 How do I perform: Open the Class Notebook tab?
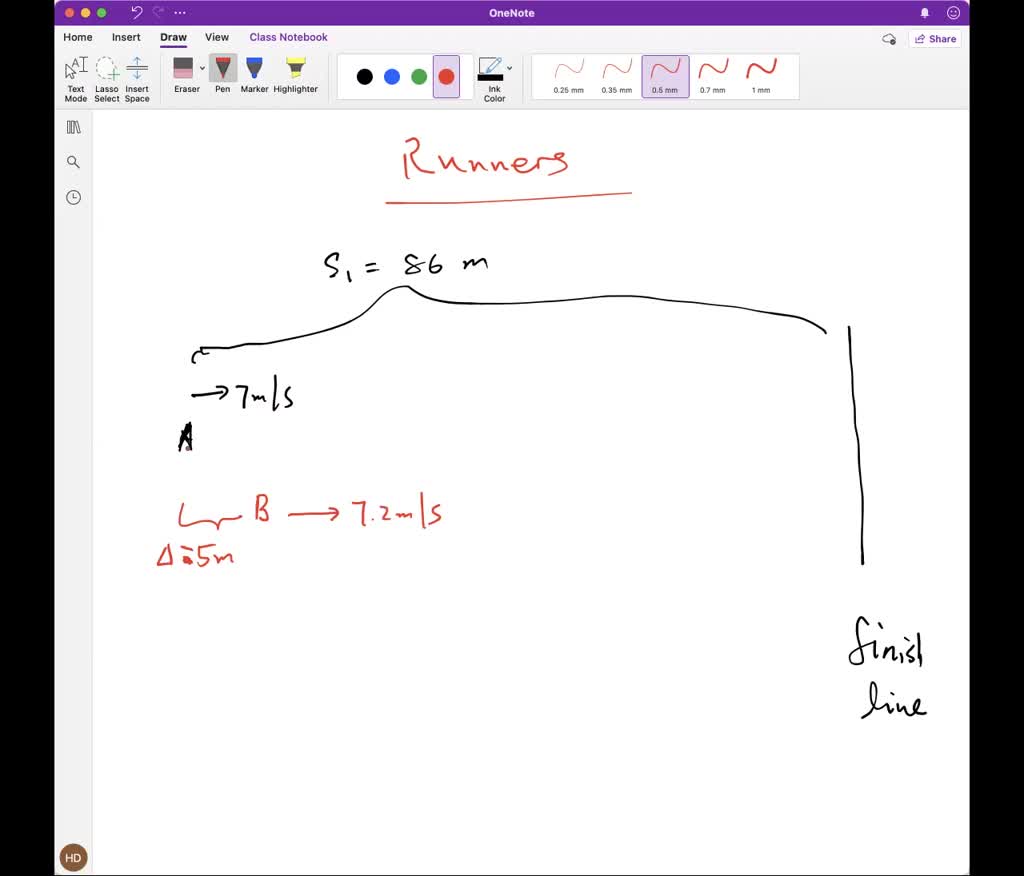pos(289,37)
